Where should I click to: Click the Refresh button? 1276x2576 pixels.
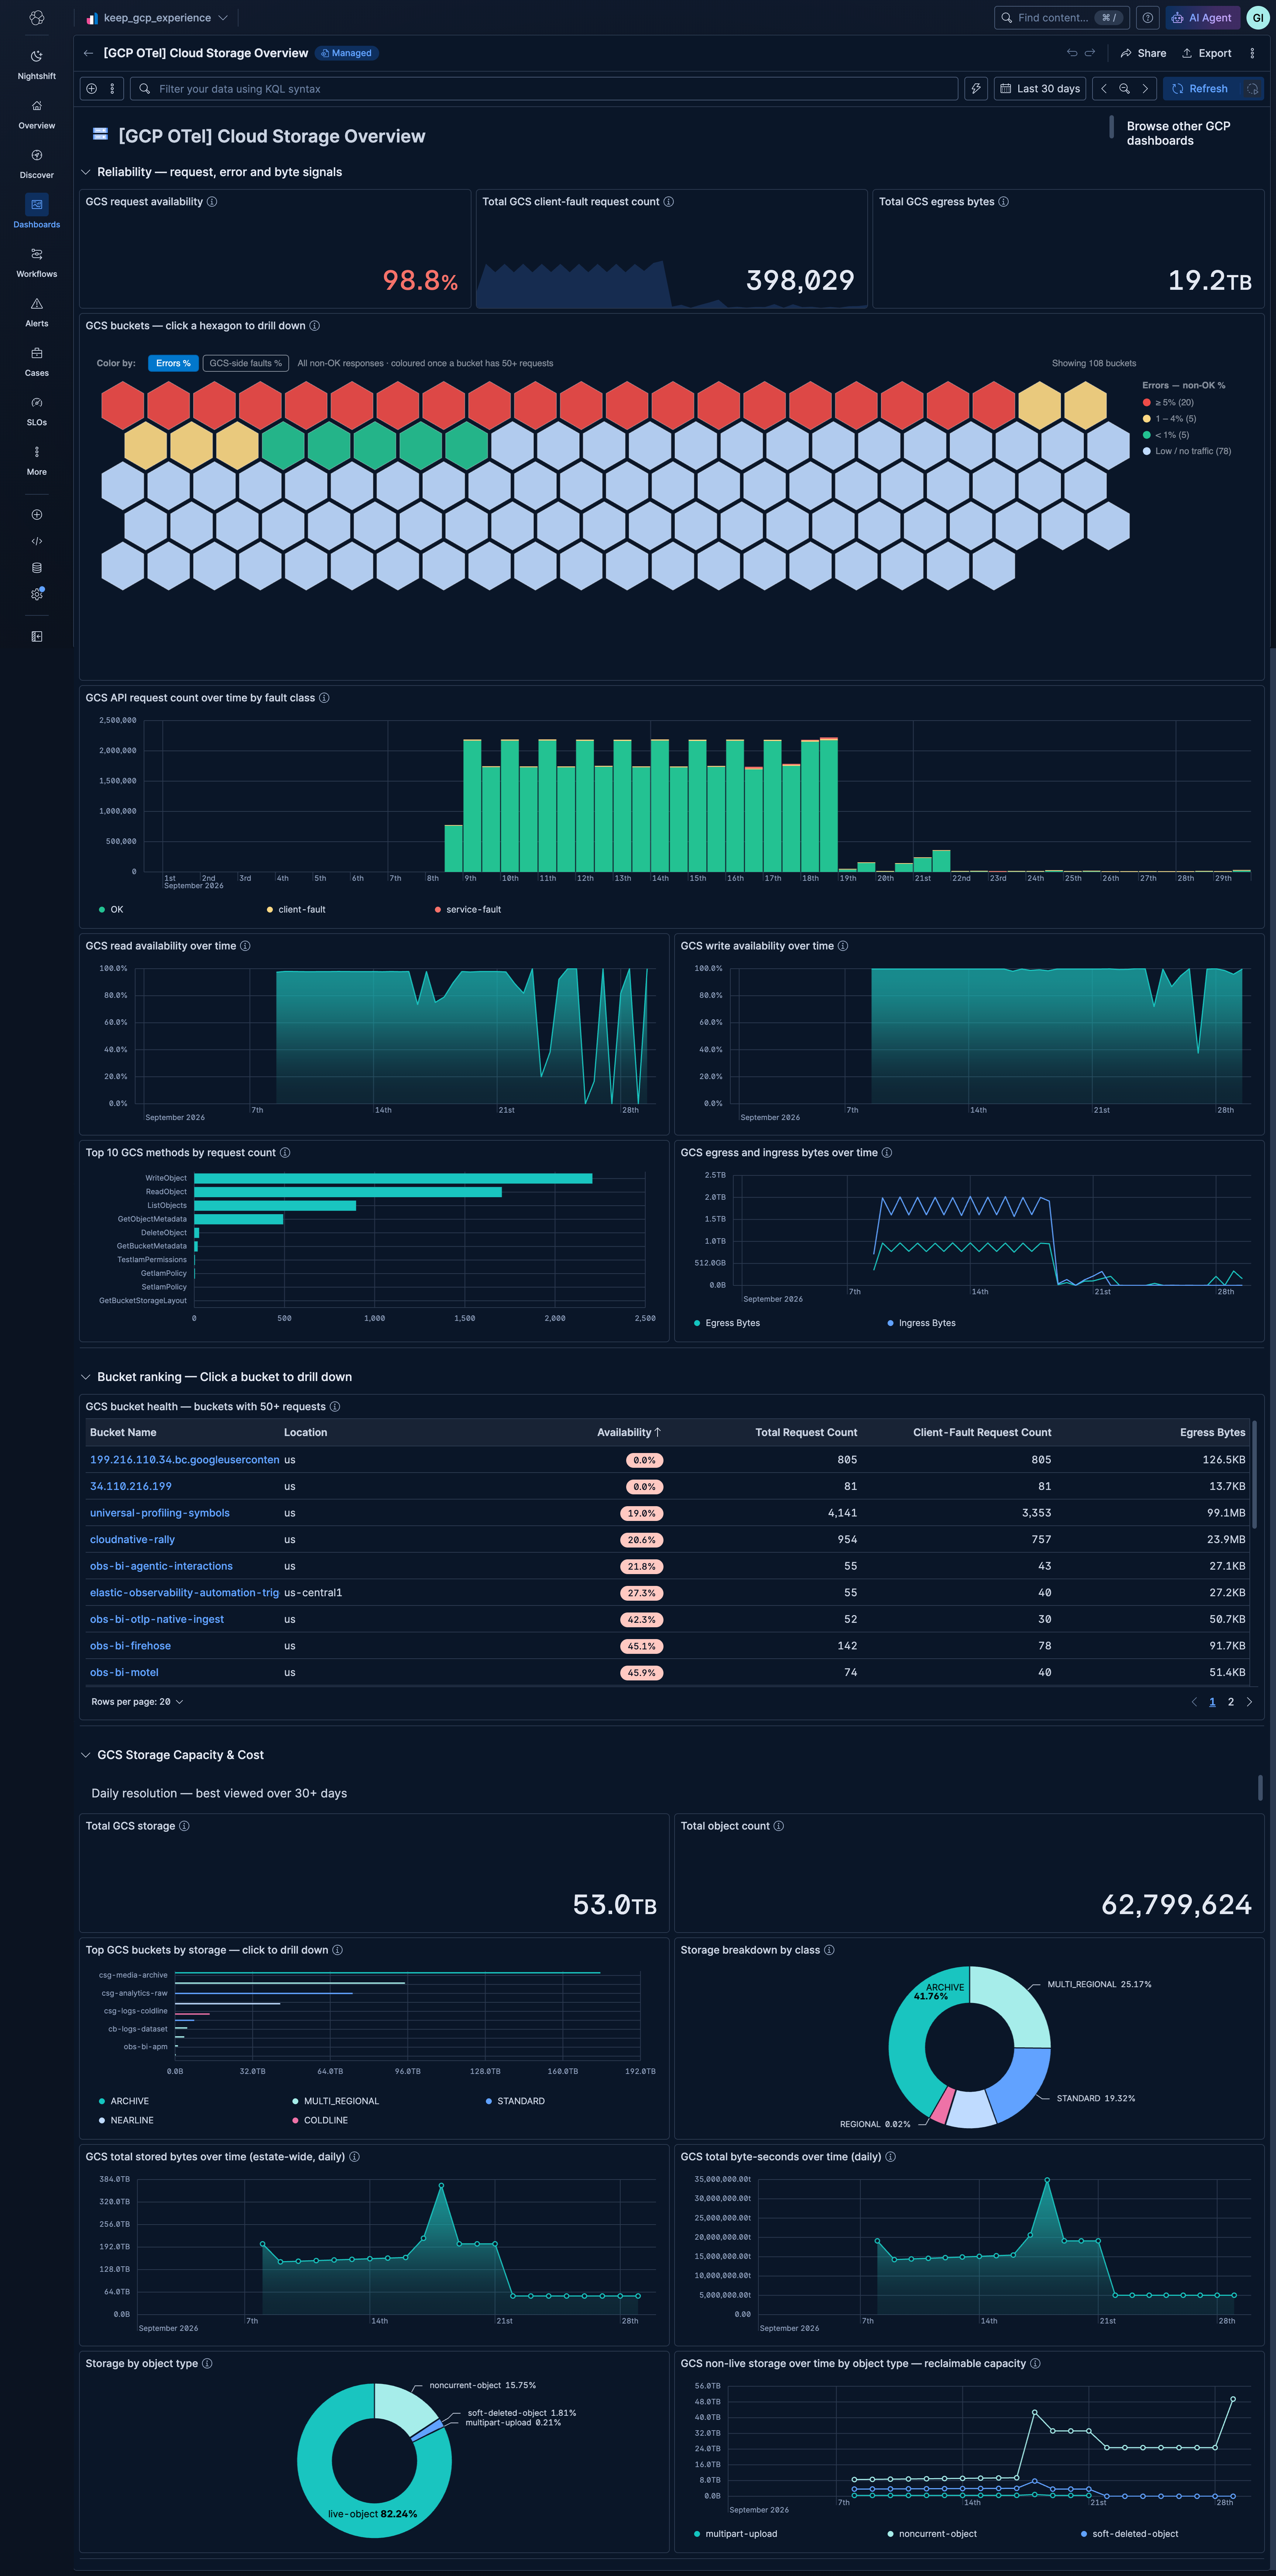[1200, 89]
